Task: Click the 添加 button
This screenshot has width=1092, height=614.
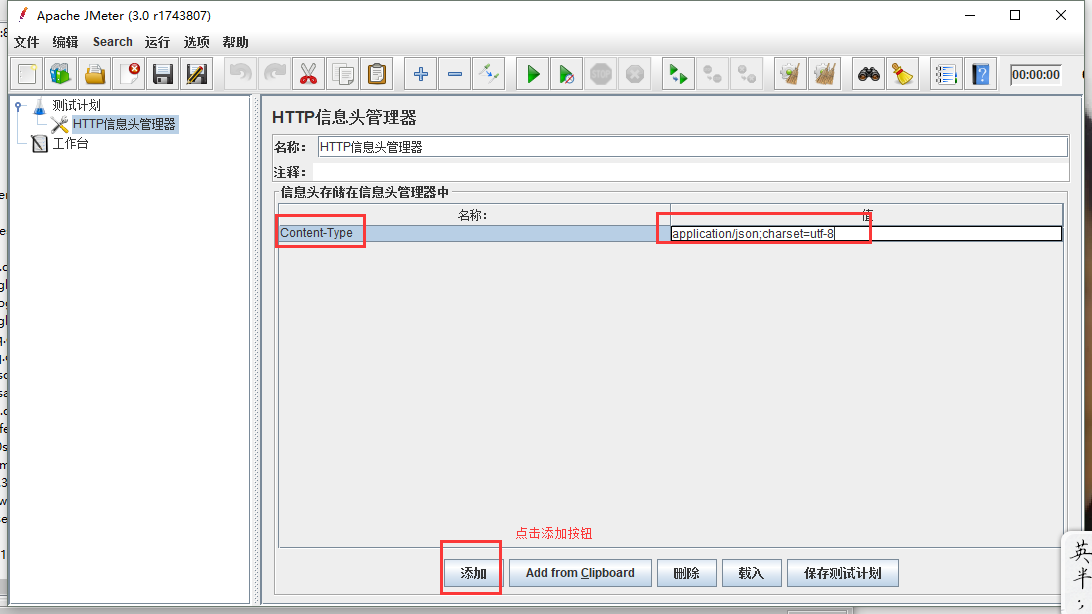Action: click(x=470, y=572)
